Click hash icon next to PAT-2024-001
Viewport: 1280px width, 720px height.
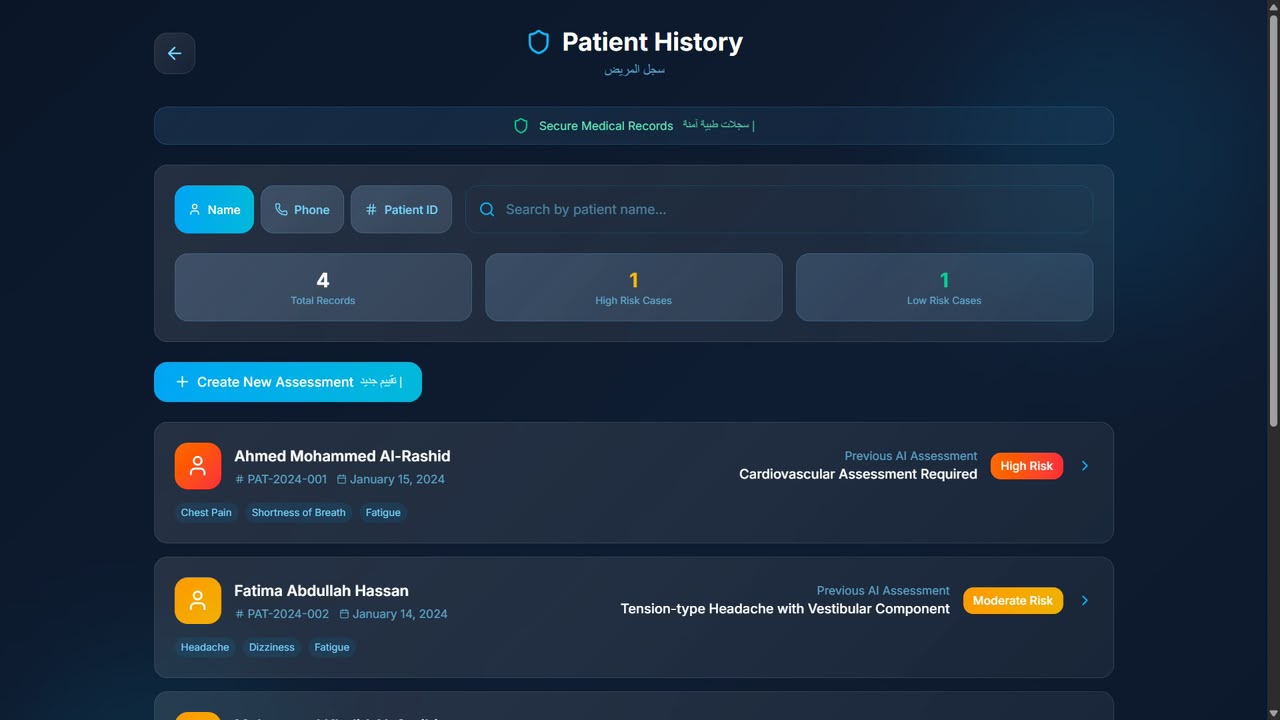coord(239,479)
